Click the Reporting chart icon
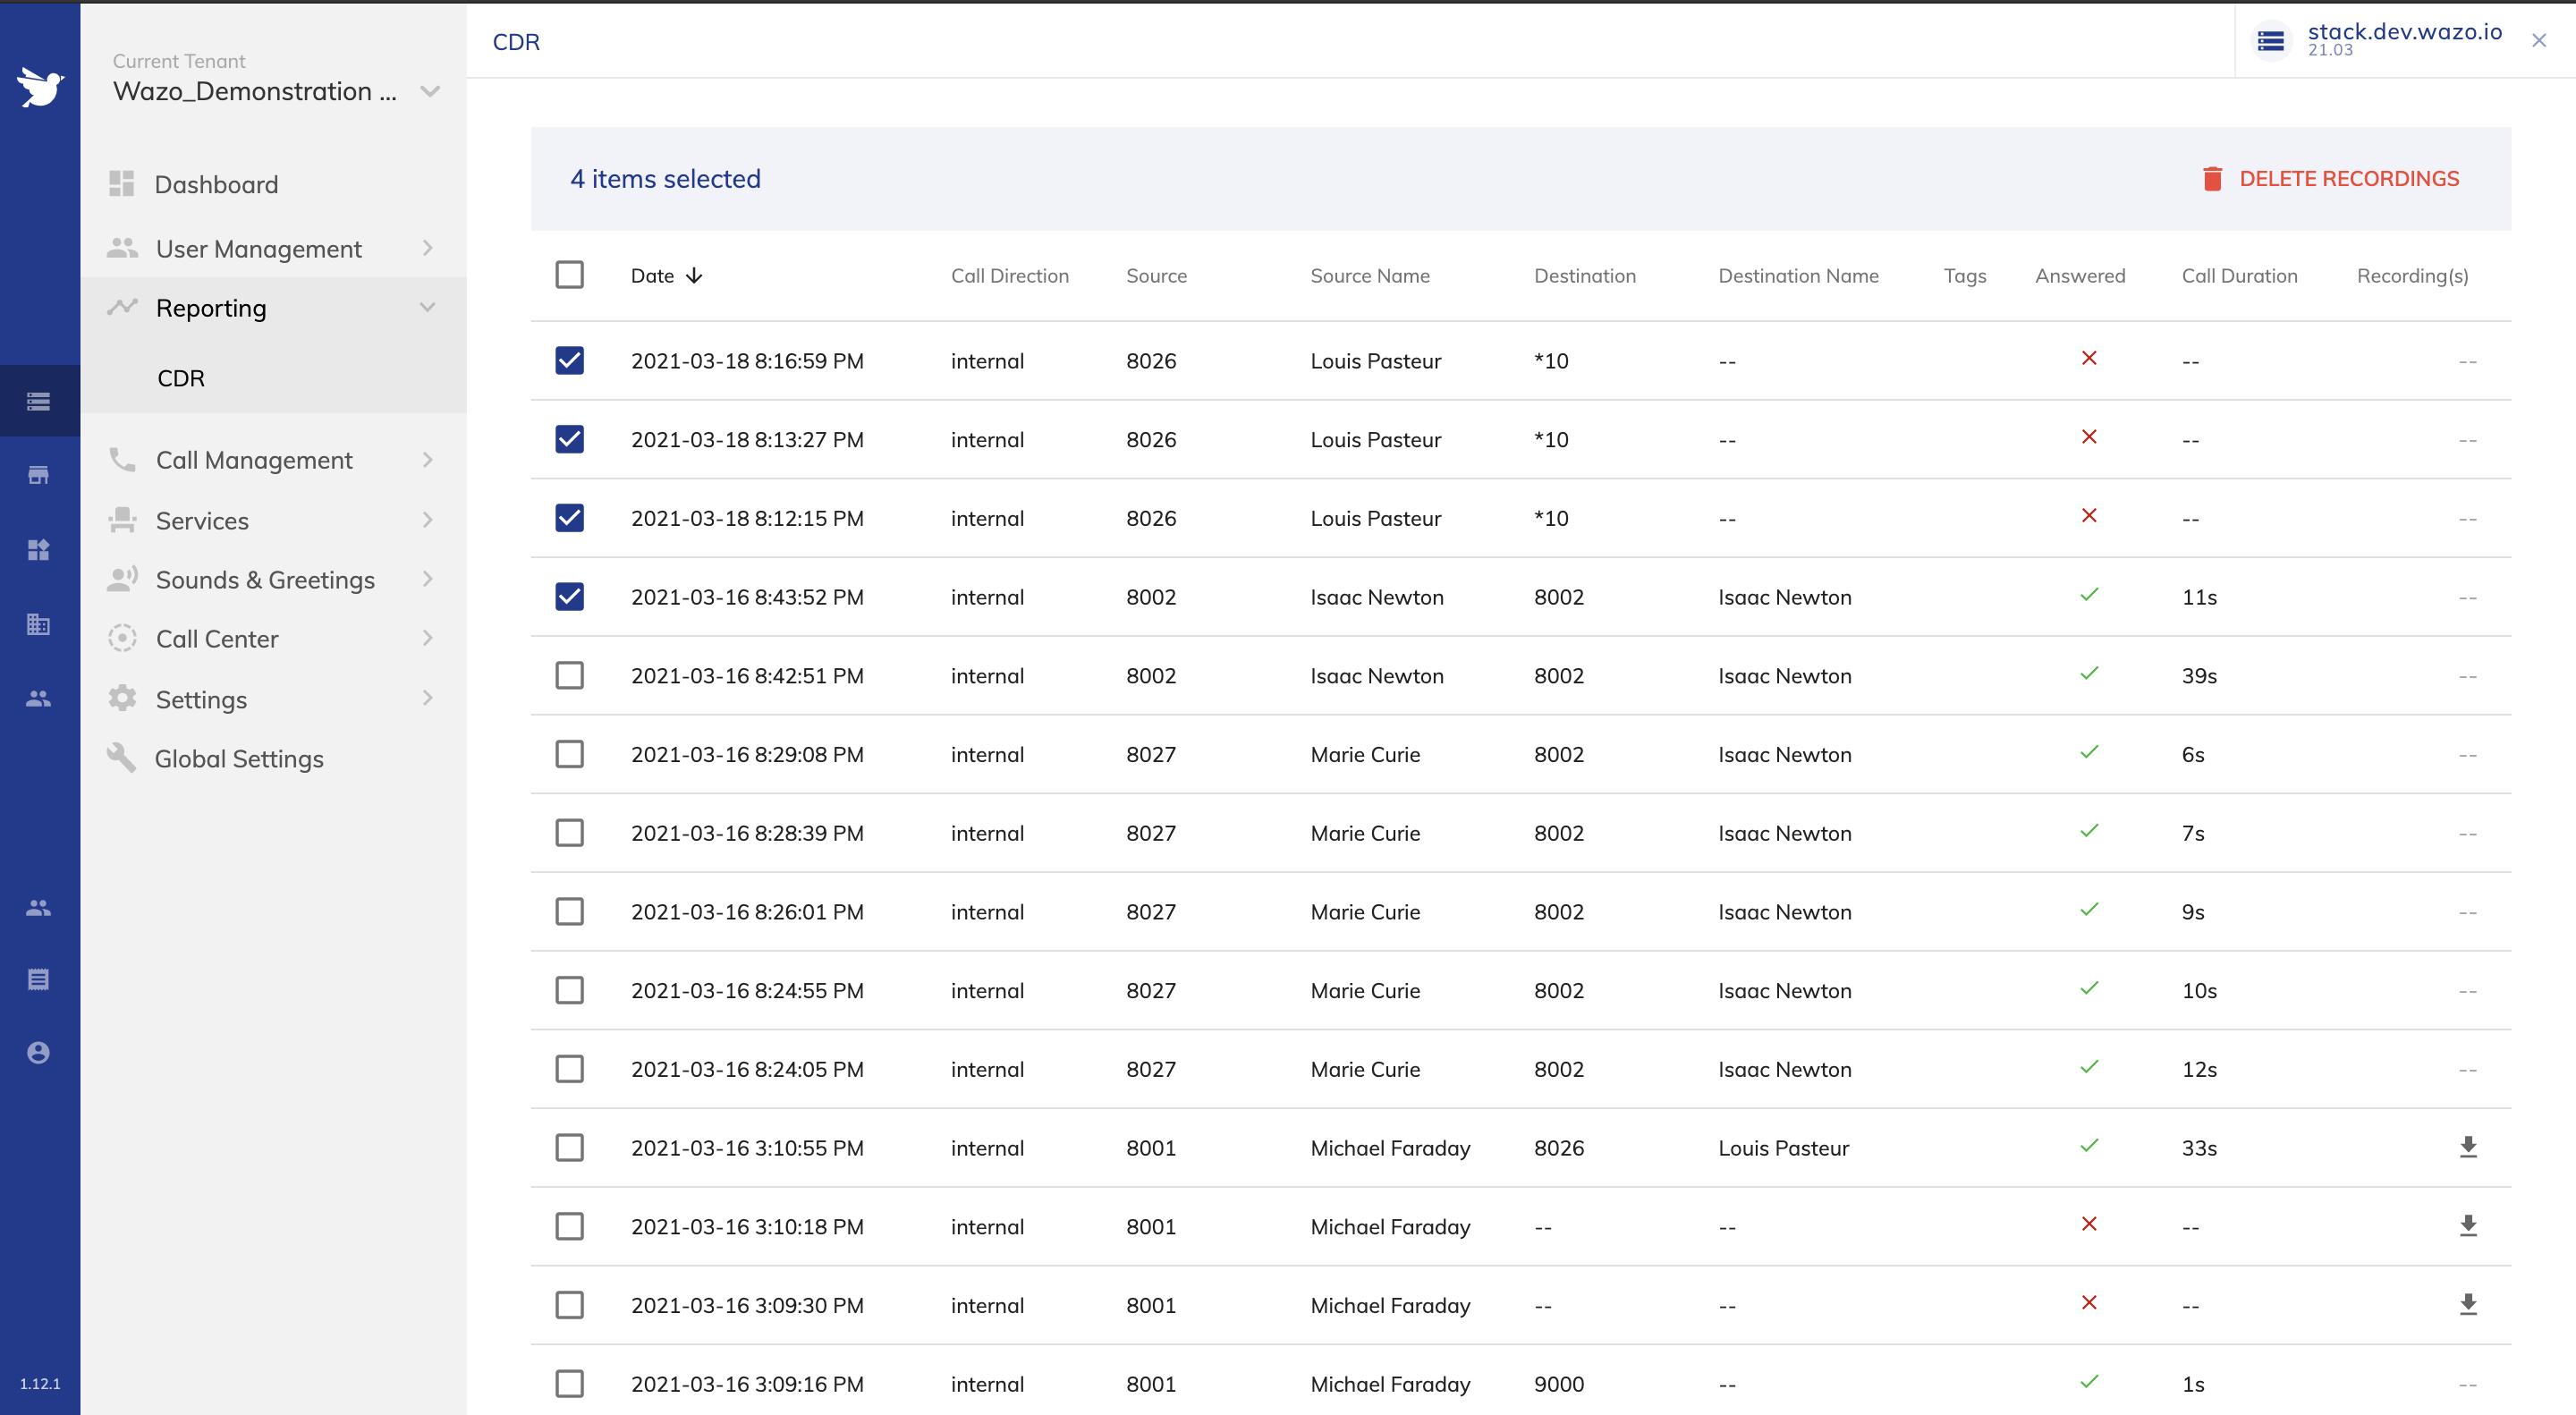Image resolution: width=2576 pixels, height=1415 pixels. point(122,307)
